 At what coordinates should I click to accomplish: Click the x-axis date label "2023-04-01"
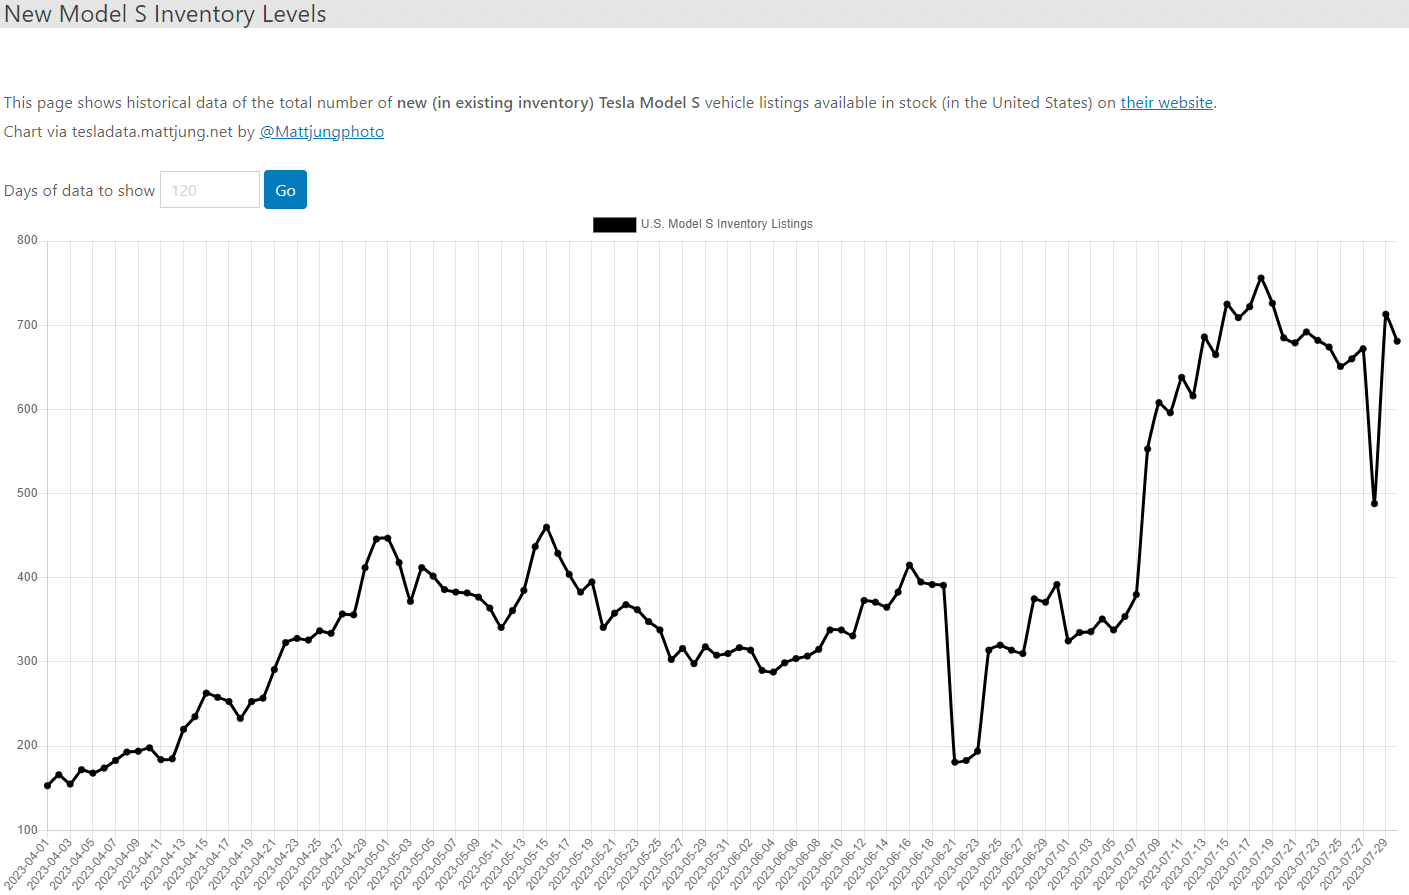tap(26, 862)
